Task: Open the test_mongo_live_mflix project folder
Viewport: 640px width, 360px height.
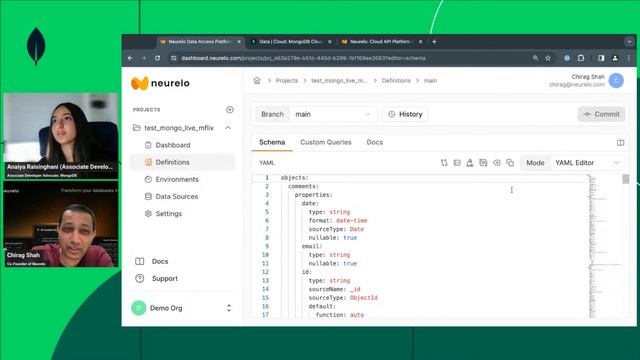Action: 179,128
